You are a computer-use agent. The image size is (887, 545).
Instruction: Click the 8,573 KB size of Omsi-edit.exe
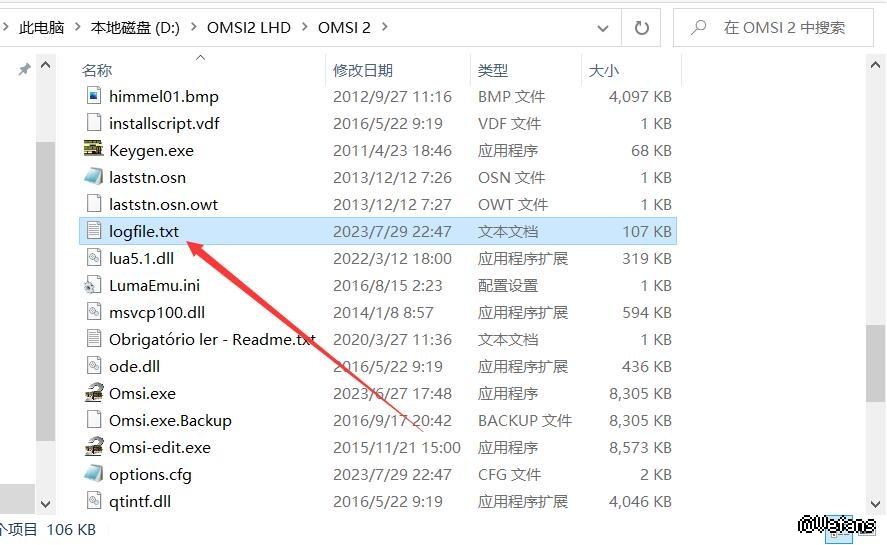(640, 447)
